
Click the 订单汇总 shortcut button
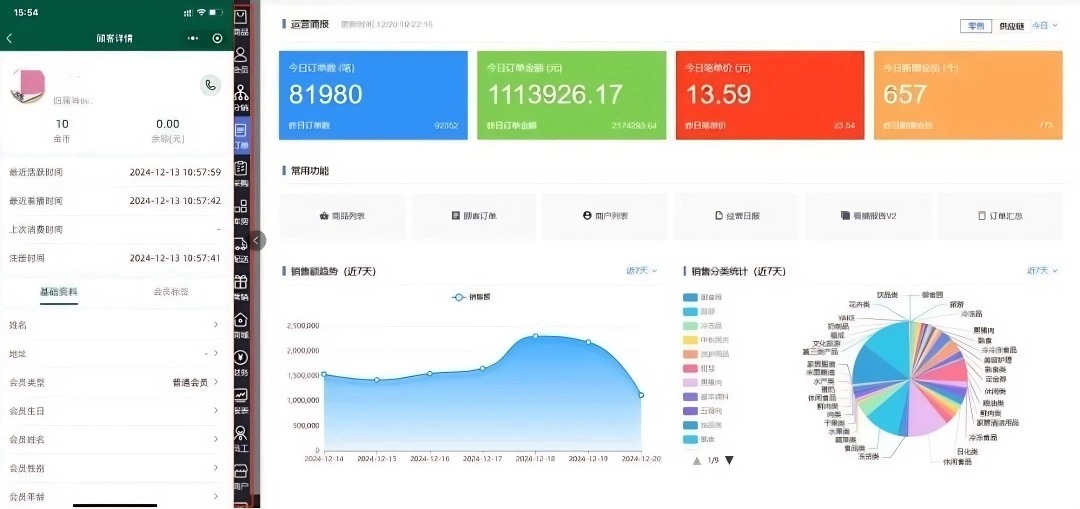(999, 216)
